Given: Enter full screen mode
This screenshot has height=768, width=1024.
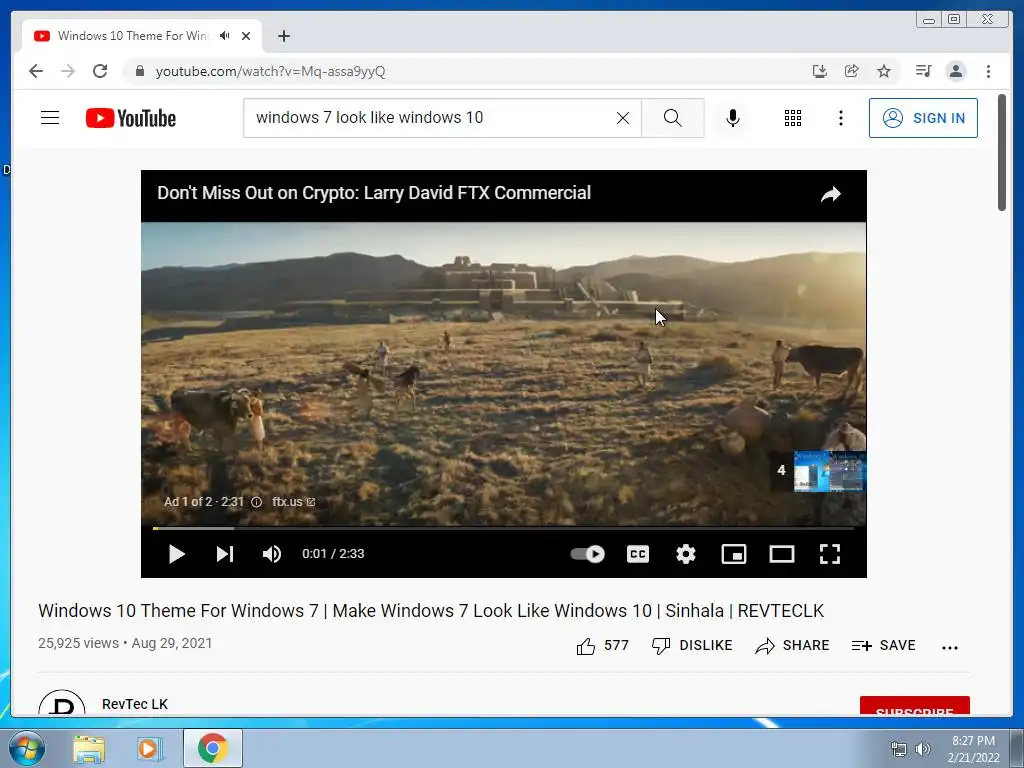Looking at the screenshot, I should [829, 554].
